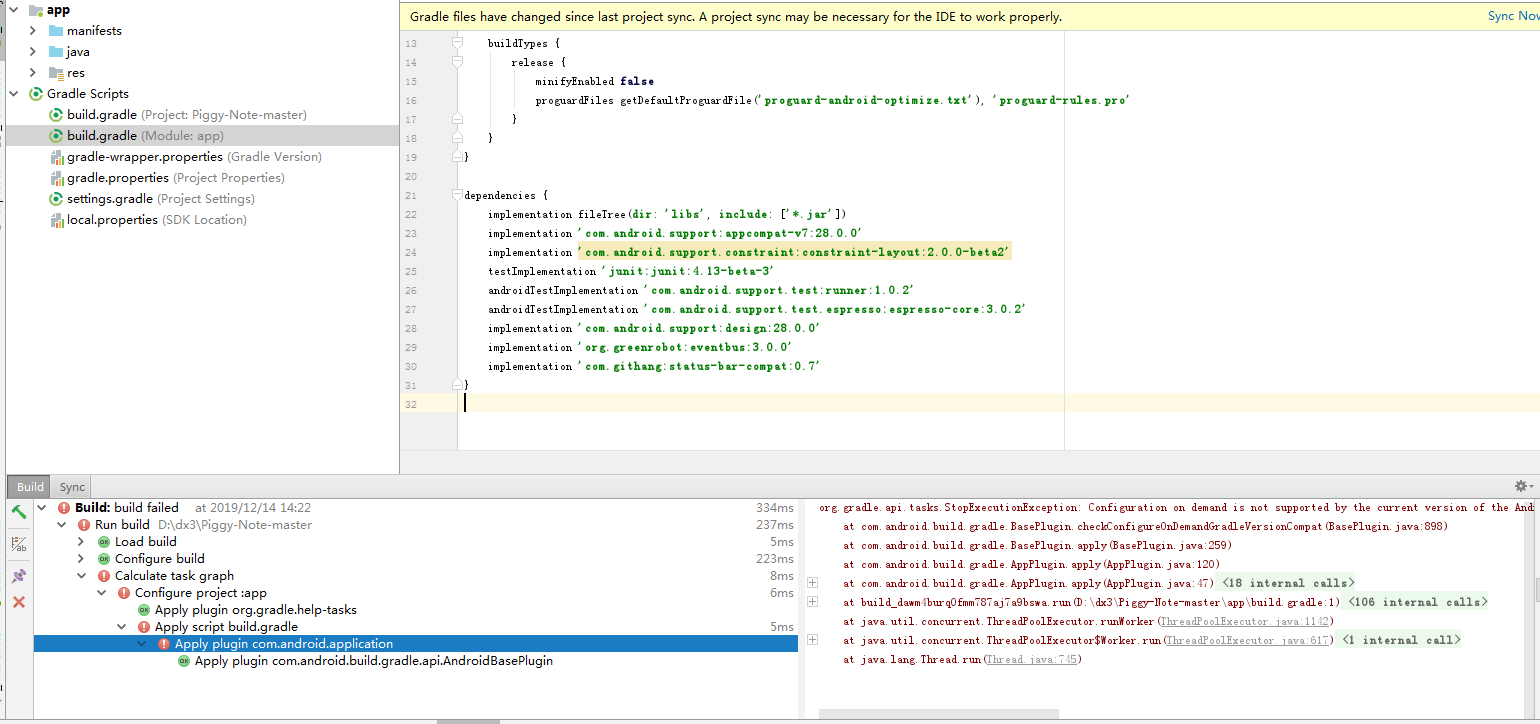Toggle the tree/text view icon in Build panel
This screenshot has width=1540, height=724.
[18, 544]
